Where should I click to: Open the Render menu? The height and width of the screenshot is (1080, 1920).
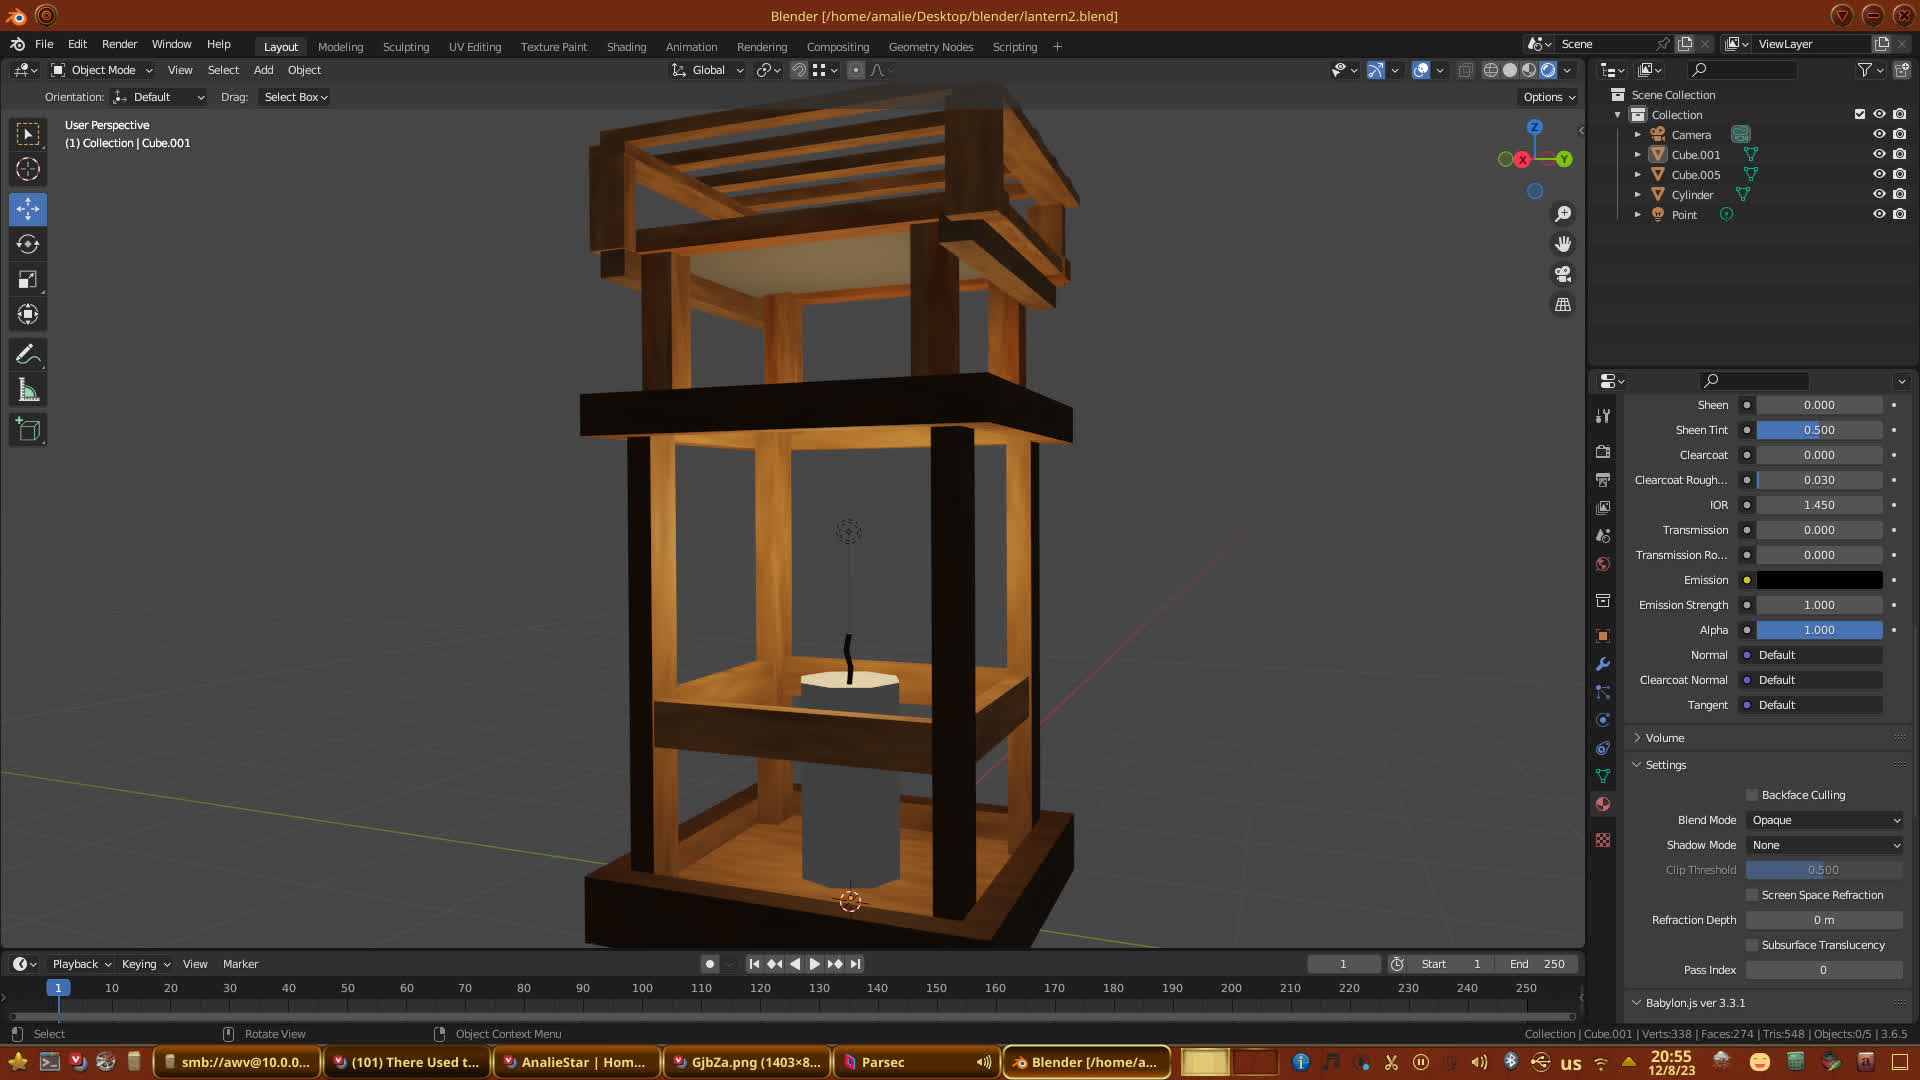119,44
